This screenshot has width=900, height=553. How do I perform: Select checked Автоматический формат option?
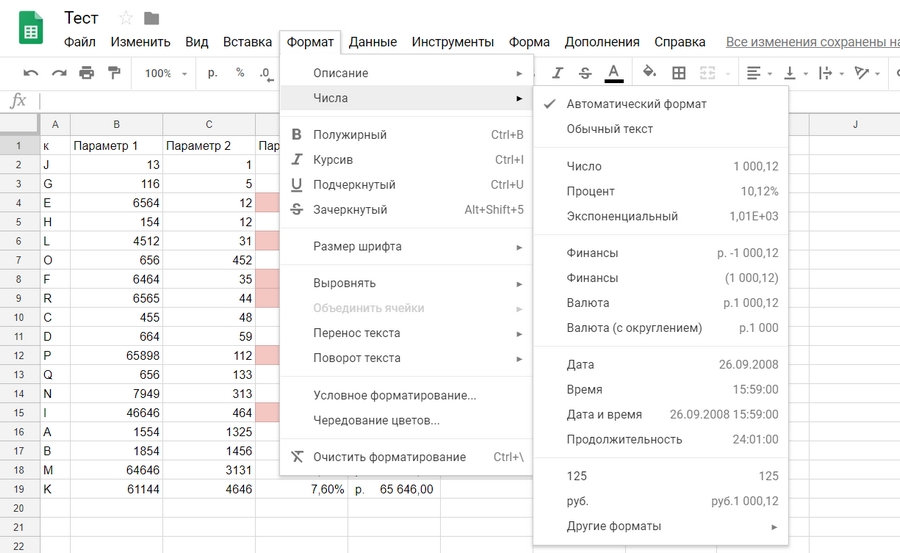pyautogui.click(x=636, y=104)
